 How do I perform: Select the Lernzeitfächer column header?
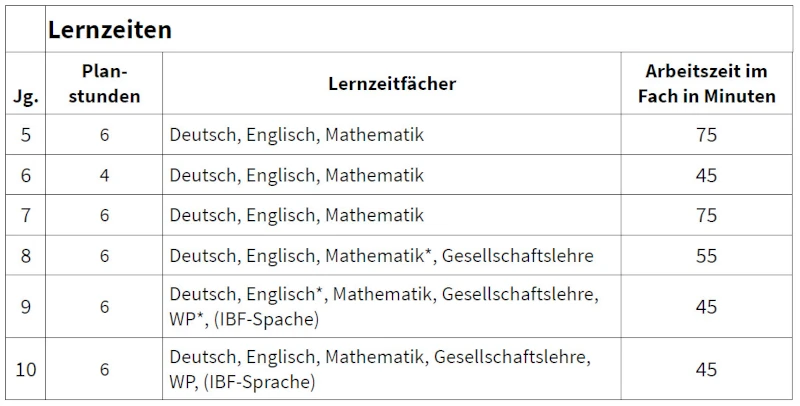391,84
